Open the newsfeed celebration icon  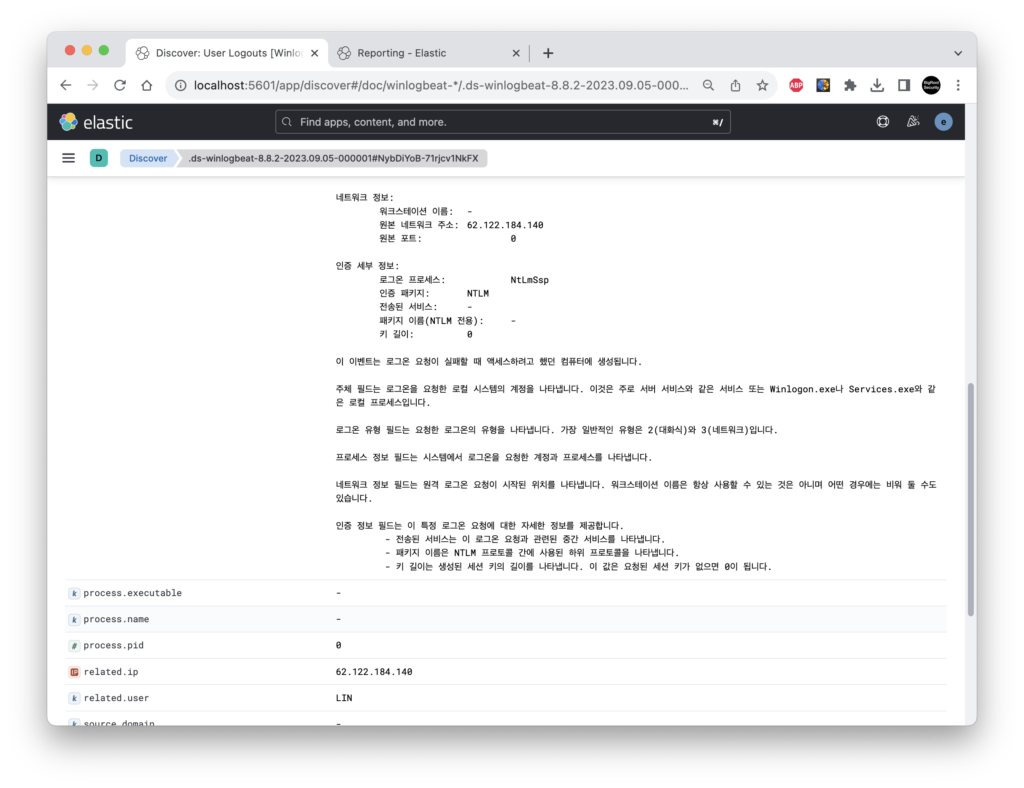coord(912,122)
